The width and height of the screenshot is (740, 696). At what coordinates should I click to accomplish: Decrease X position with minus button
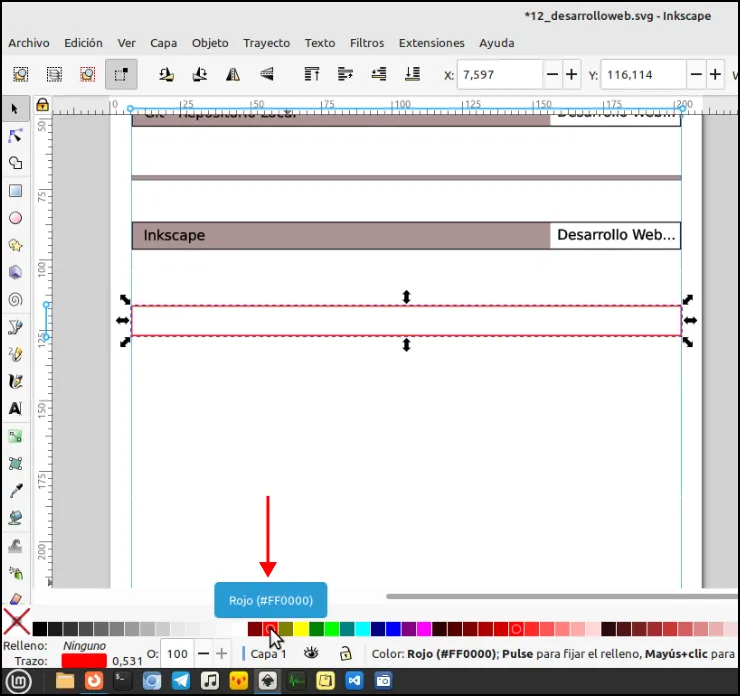pos(552,75)
